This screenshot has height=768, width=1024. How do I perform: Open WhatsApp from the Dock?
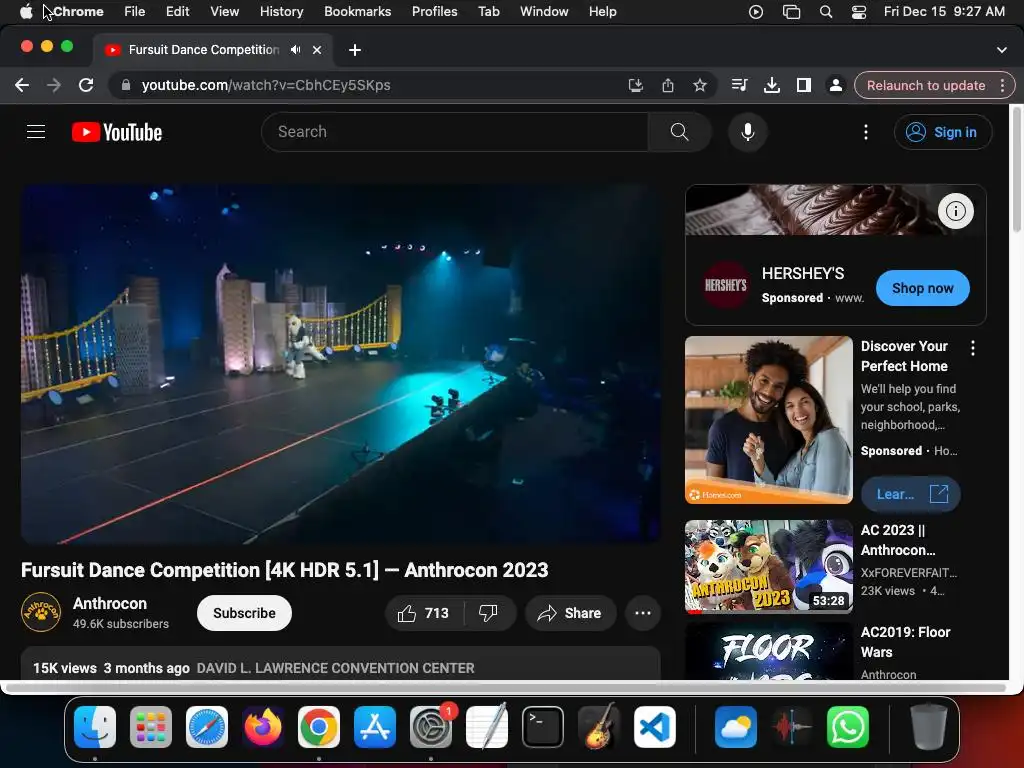pyautogui.click(x=848, y=727)
